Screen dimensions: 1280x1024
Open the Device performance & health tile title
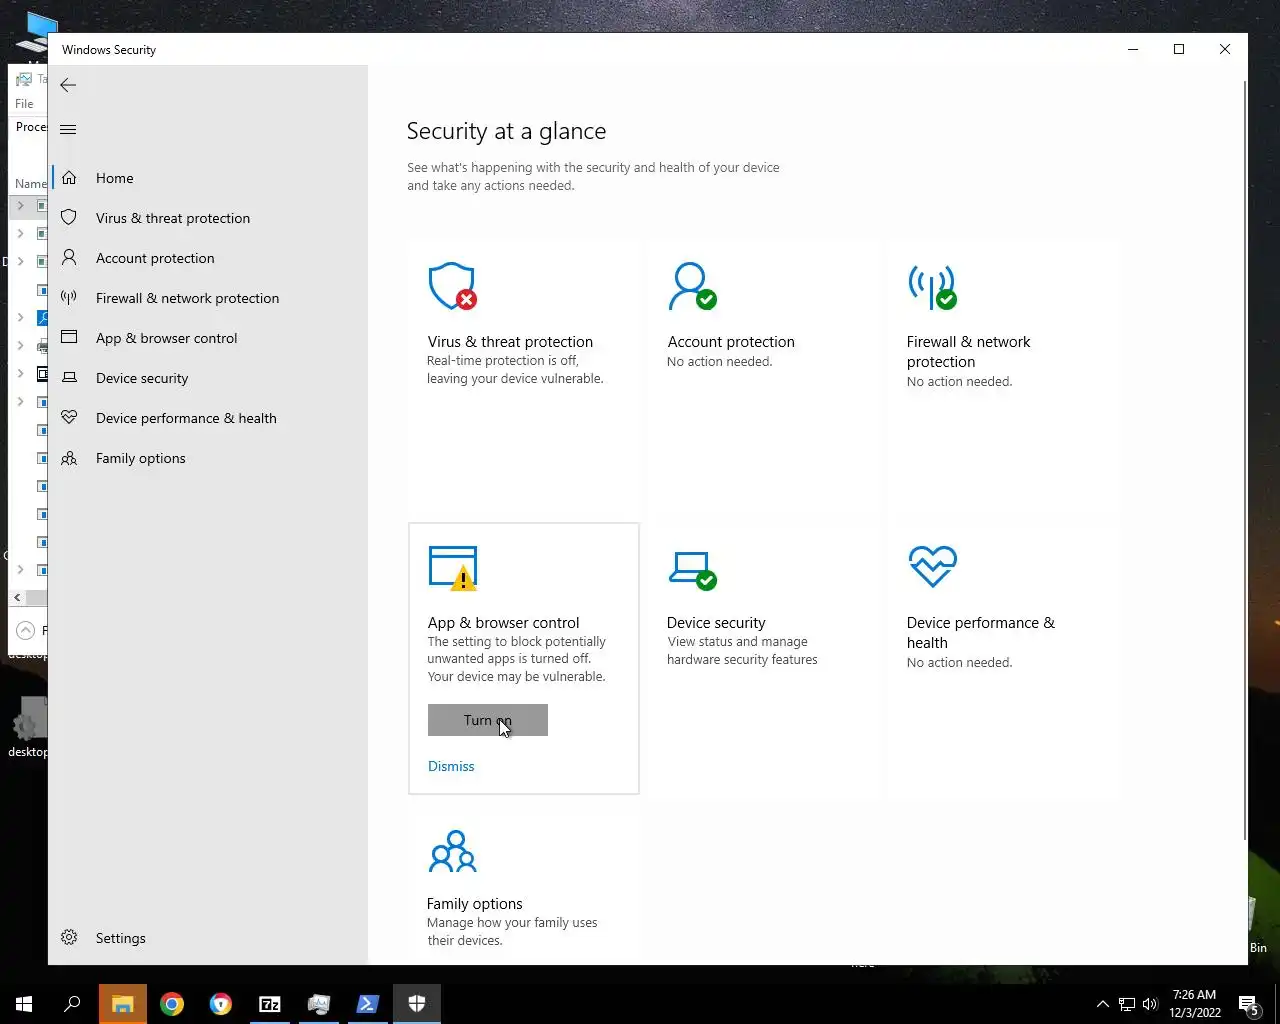[981, 633]
